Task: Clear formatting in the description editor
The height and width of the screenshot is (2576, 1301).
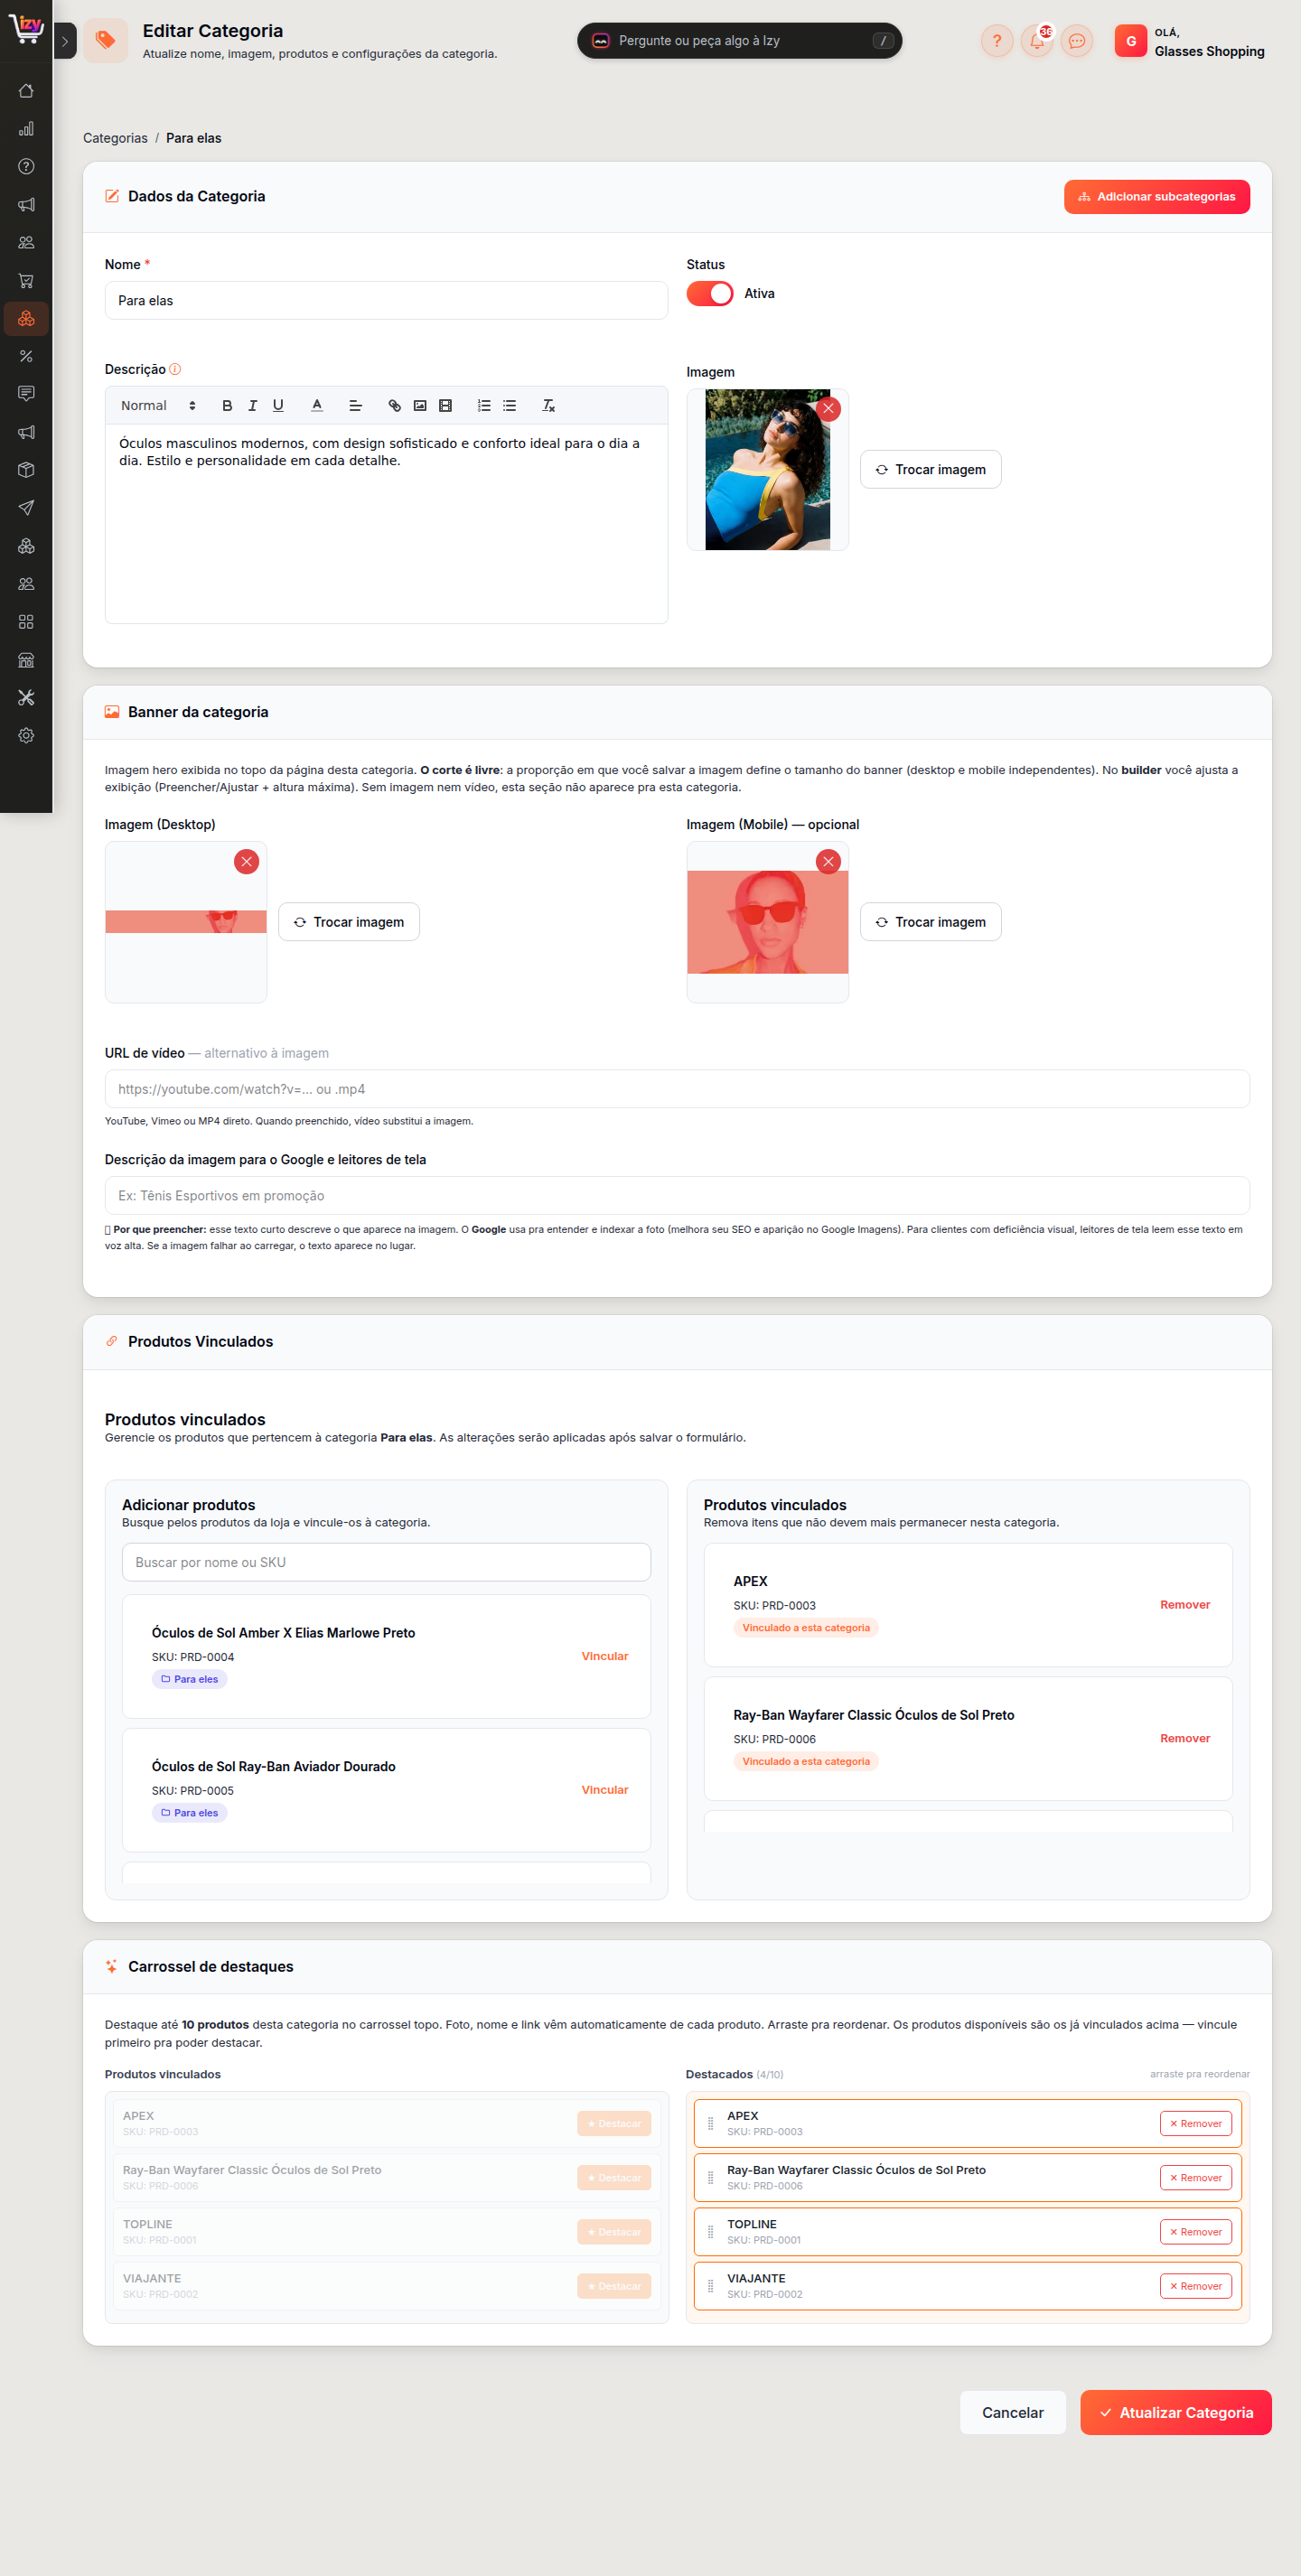Action: click(x=548, y=406)
